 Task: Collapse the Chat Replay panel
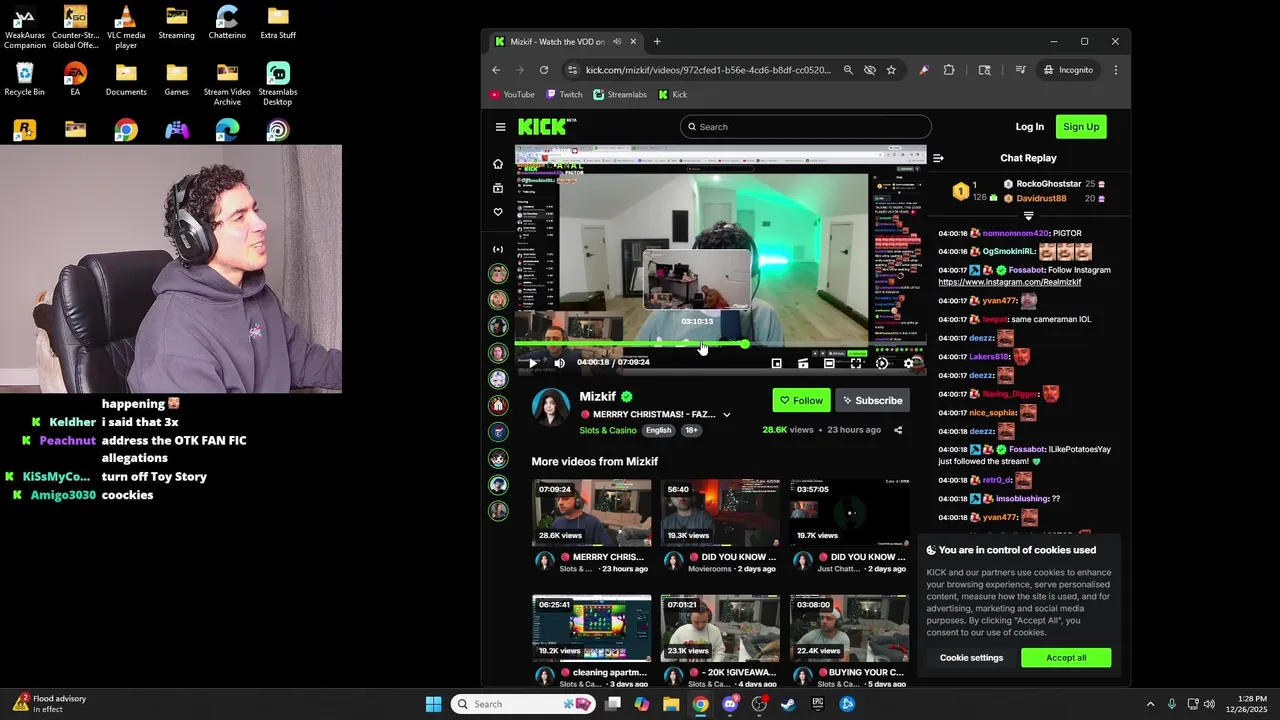click(938, 158)
